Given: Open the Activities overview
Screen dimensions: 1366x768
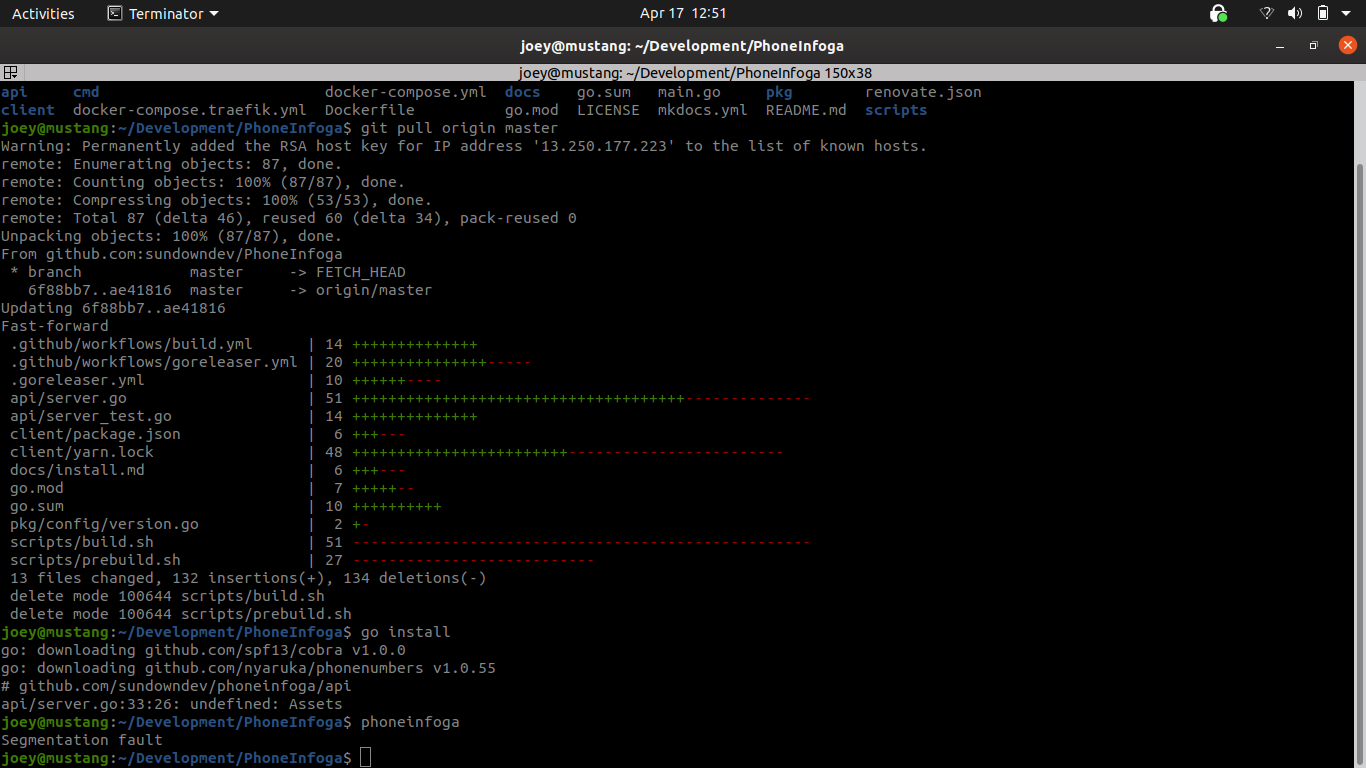Looking at the screenshot, I should tap(43, 13).
